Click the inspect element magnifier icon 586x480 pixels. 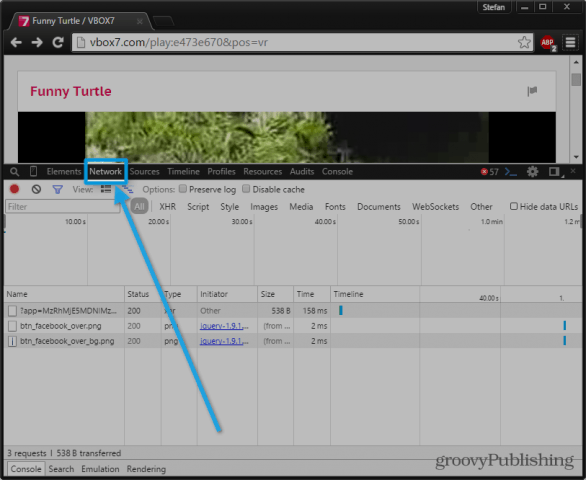[x=14, y=172]
